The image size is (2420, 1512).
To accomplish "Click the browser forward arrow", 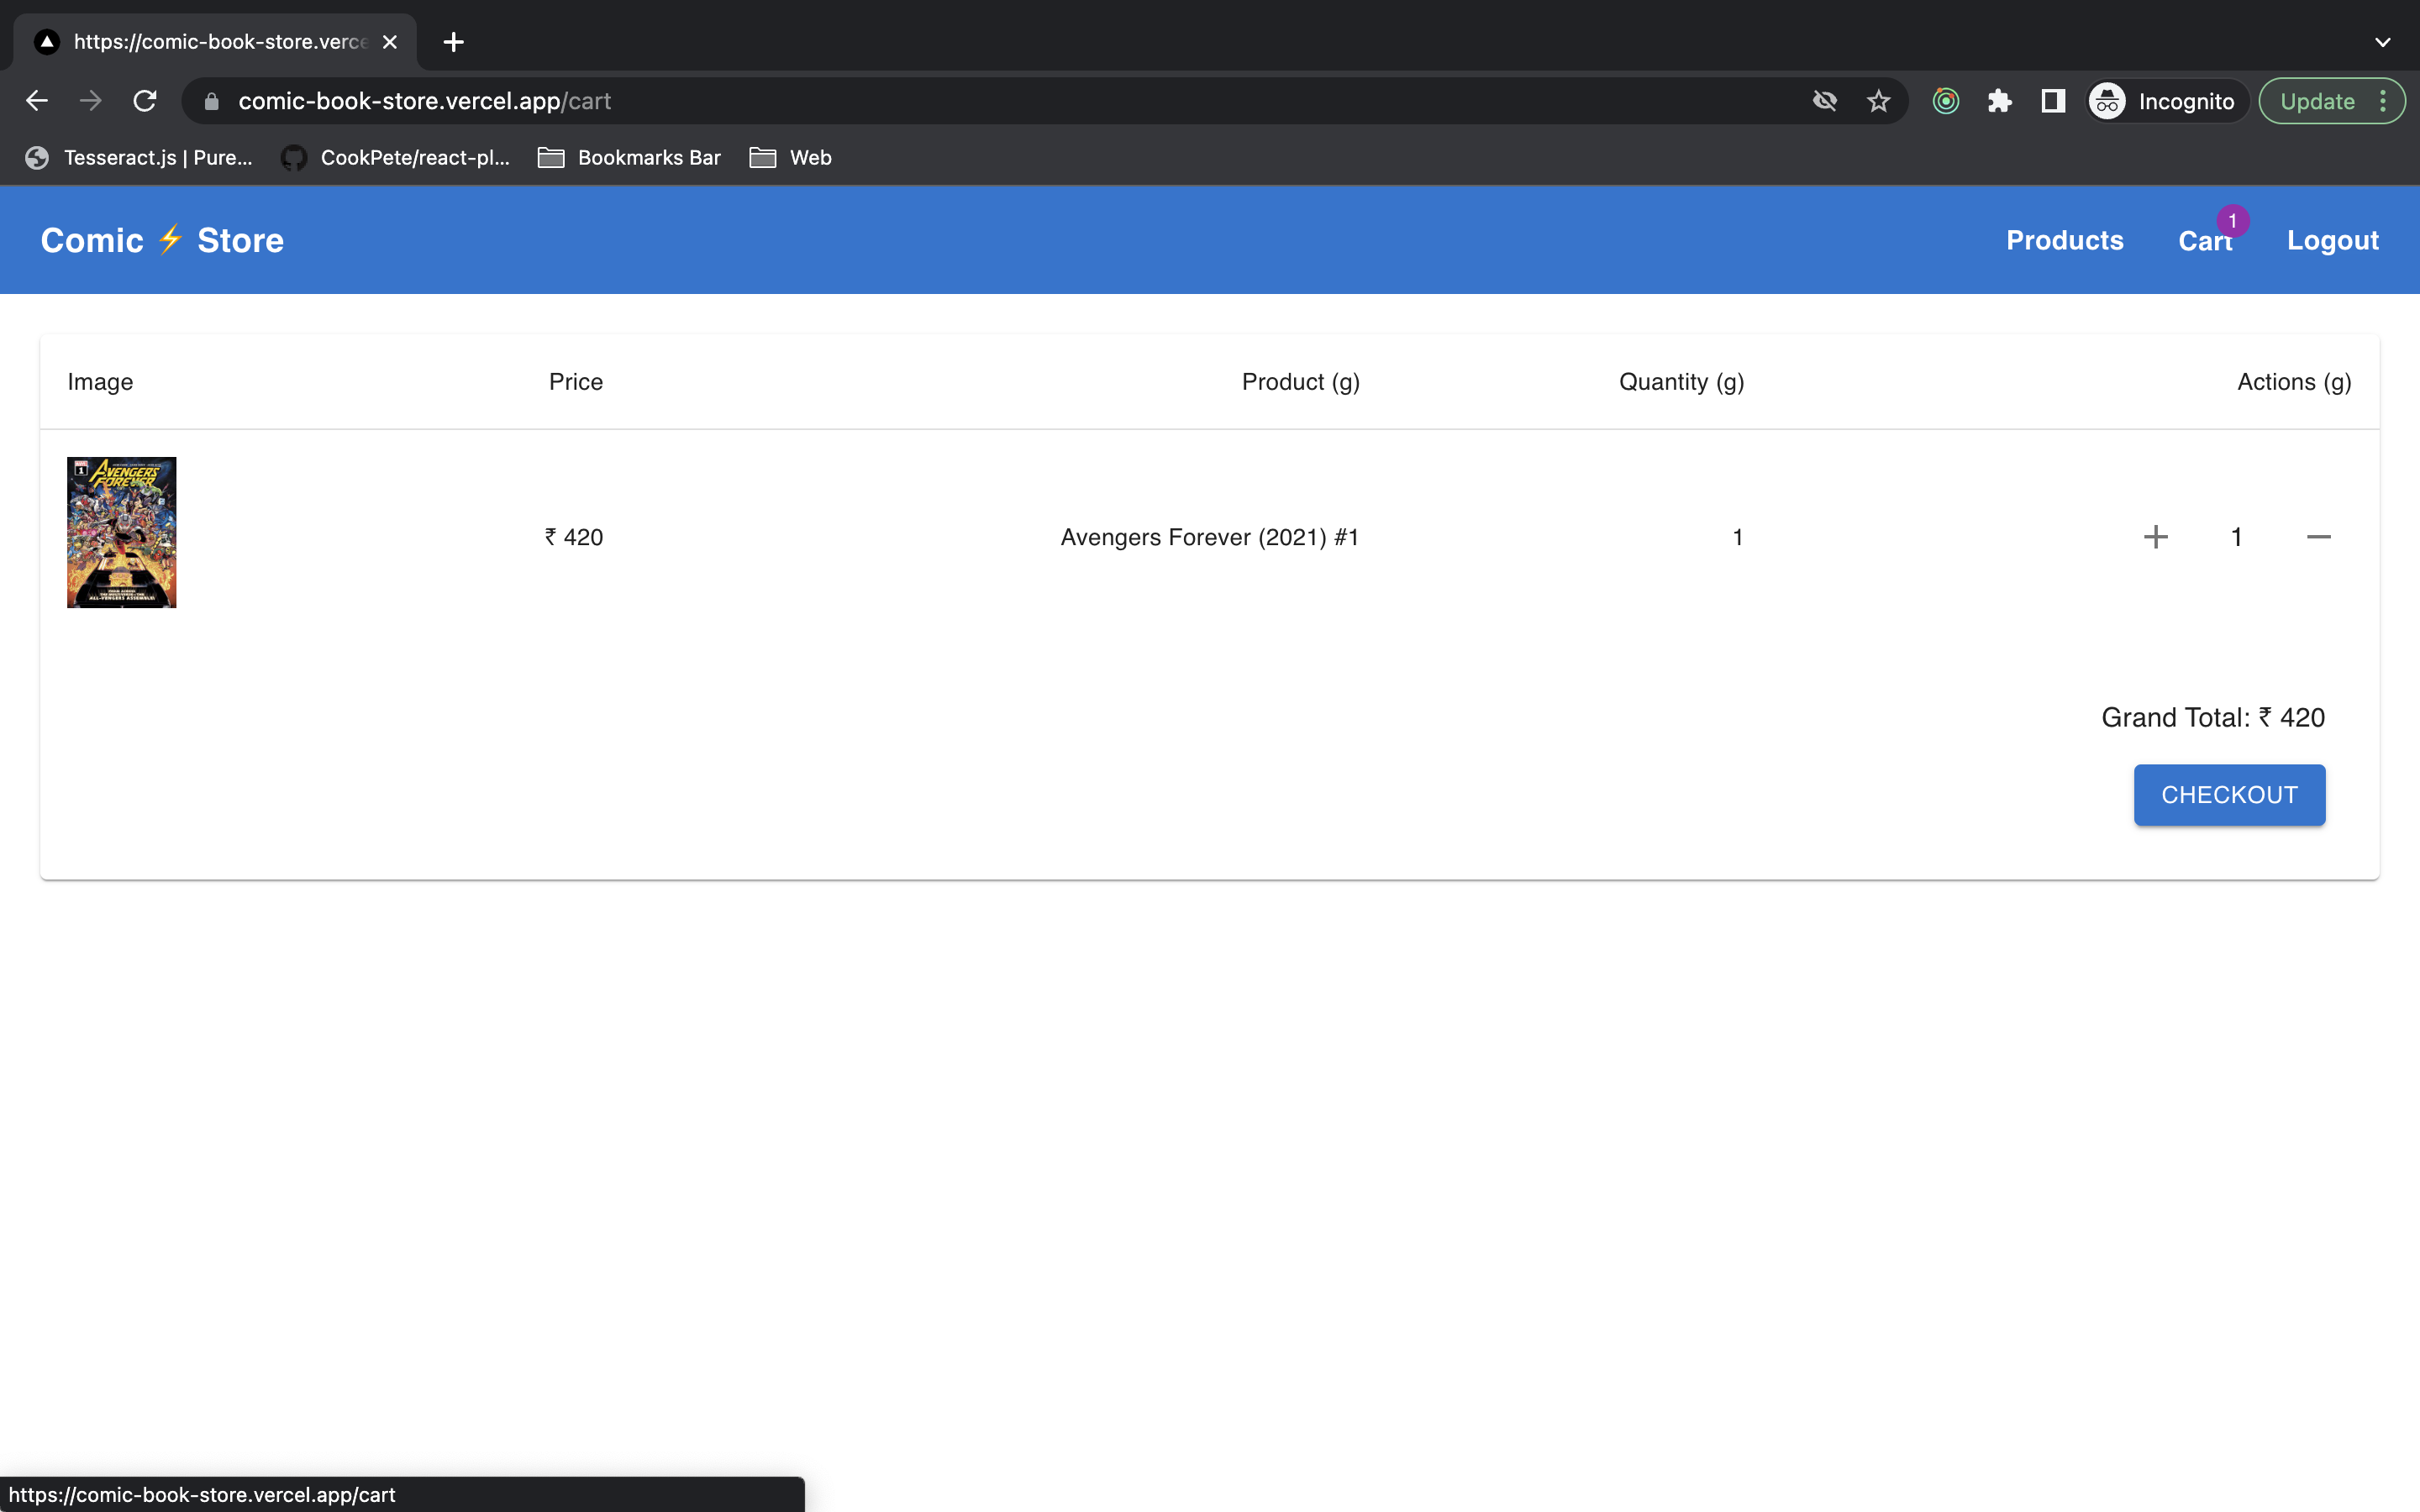I will (91, 101).
